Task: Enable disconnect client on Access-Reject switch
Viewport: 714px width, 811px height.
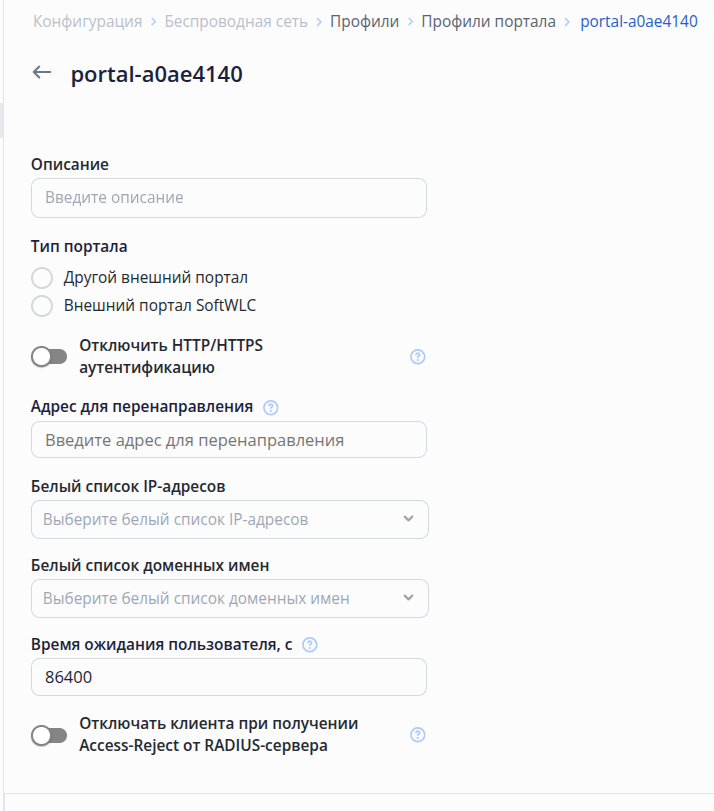Action: pyautogui.click(x=49, y=736)
